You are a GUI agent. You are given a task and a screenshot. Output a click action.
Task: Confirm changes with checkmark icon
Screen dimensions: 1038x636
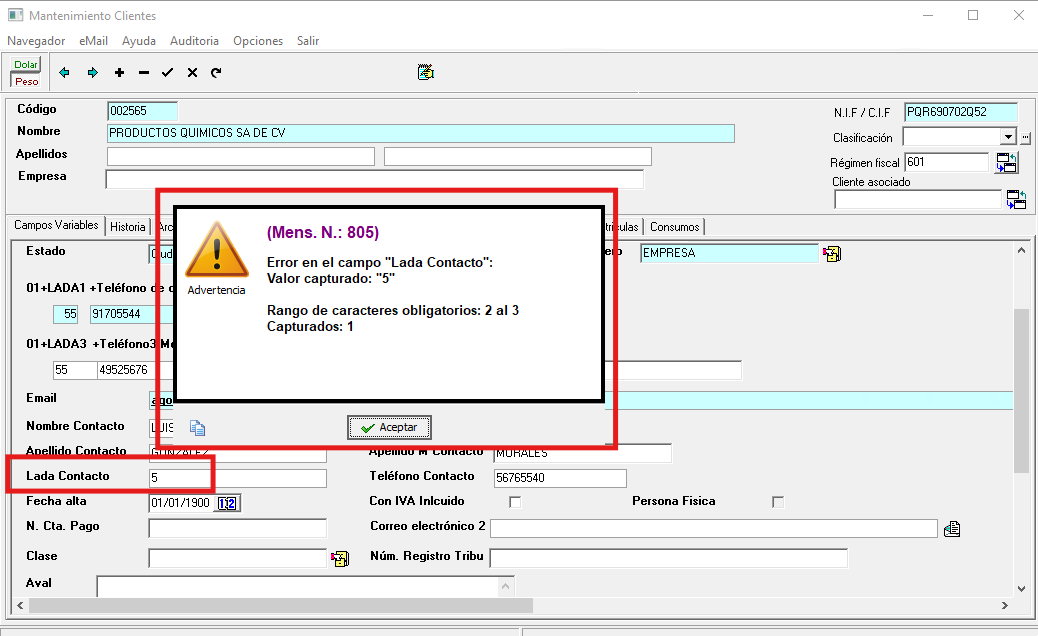(x=167, y=73)
